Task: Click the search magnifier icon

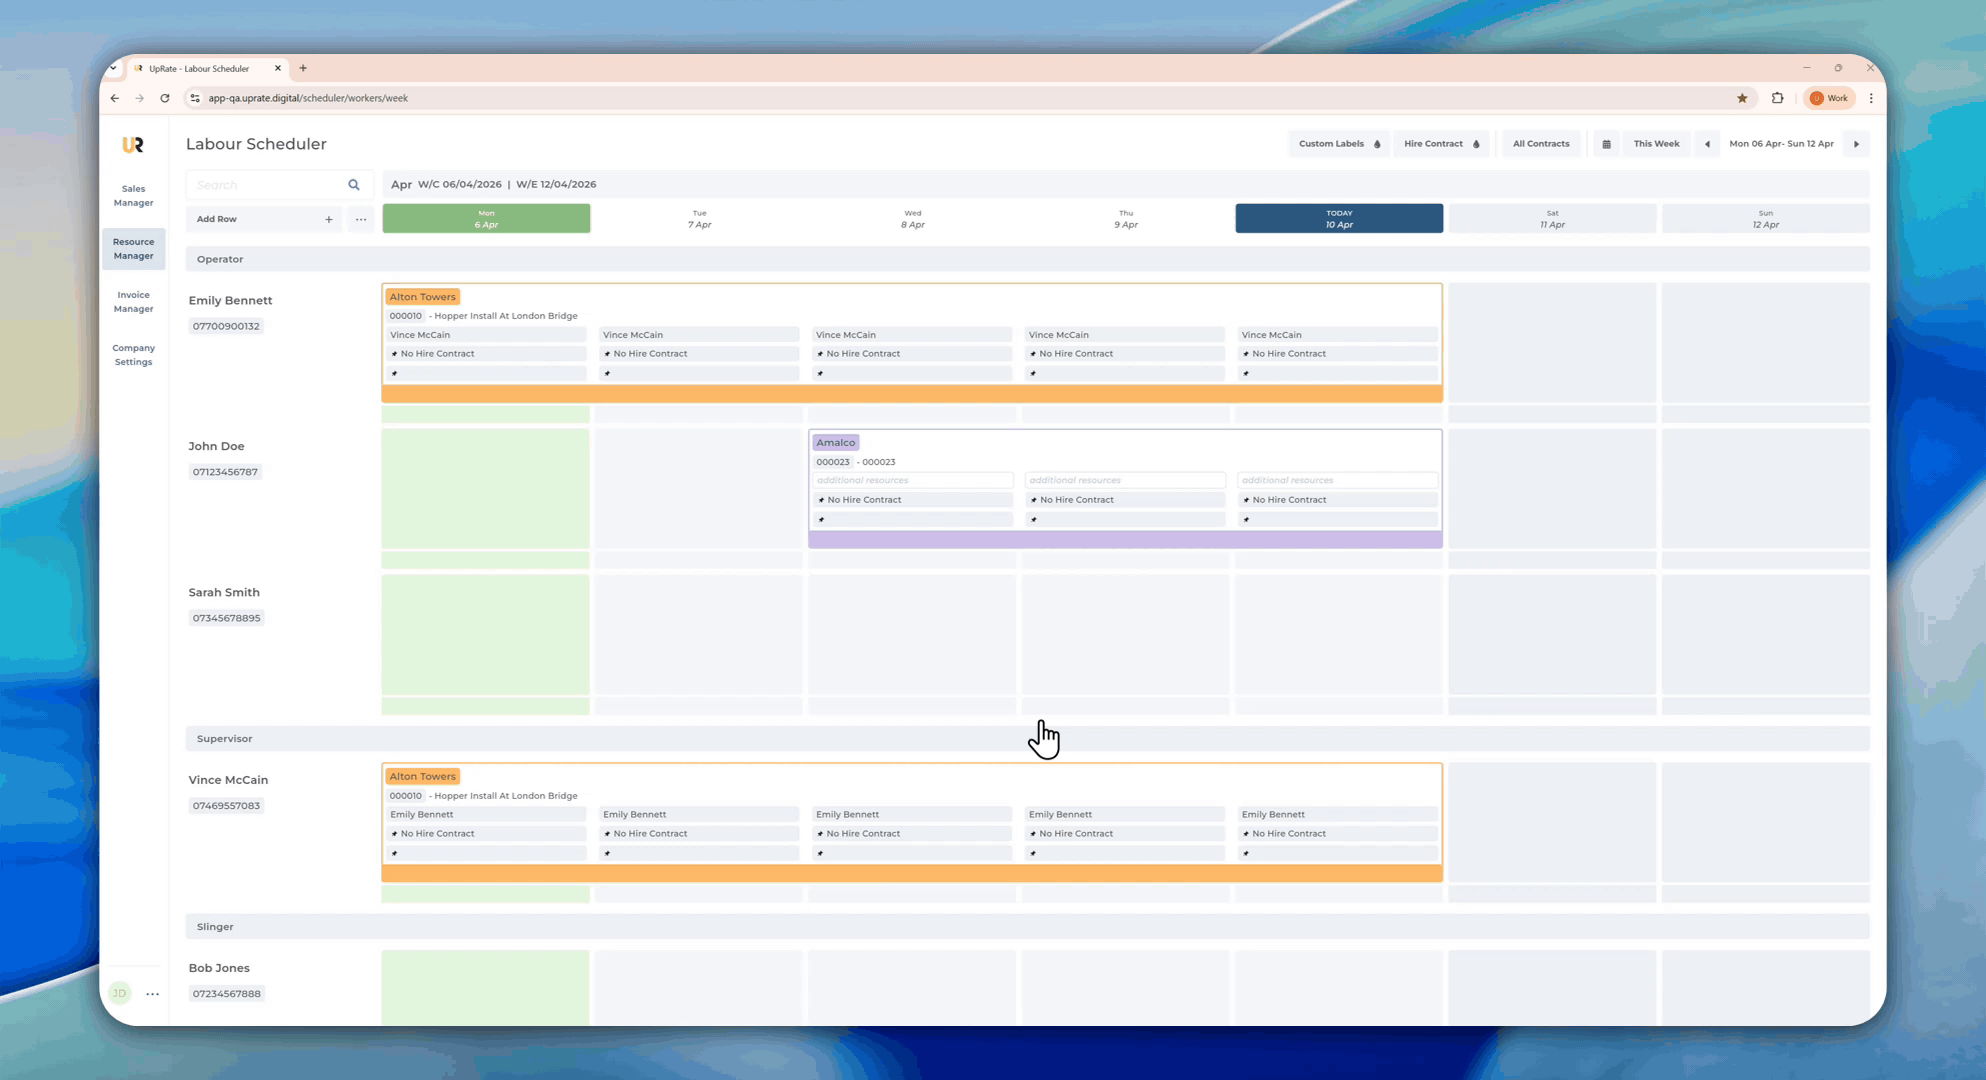Action: (x=353, y=185)
